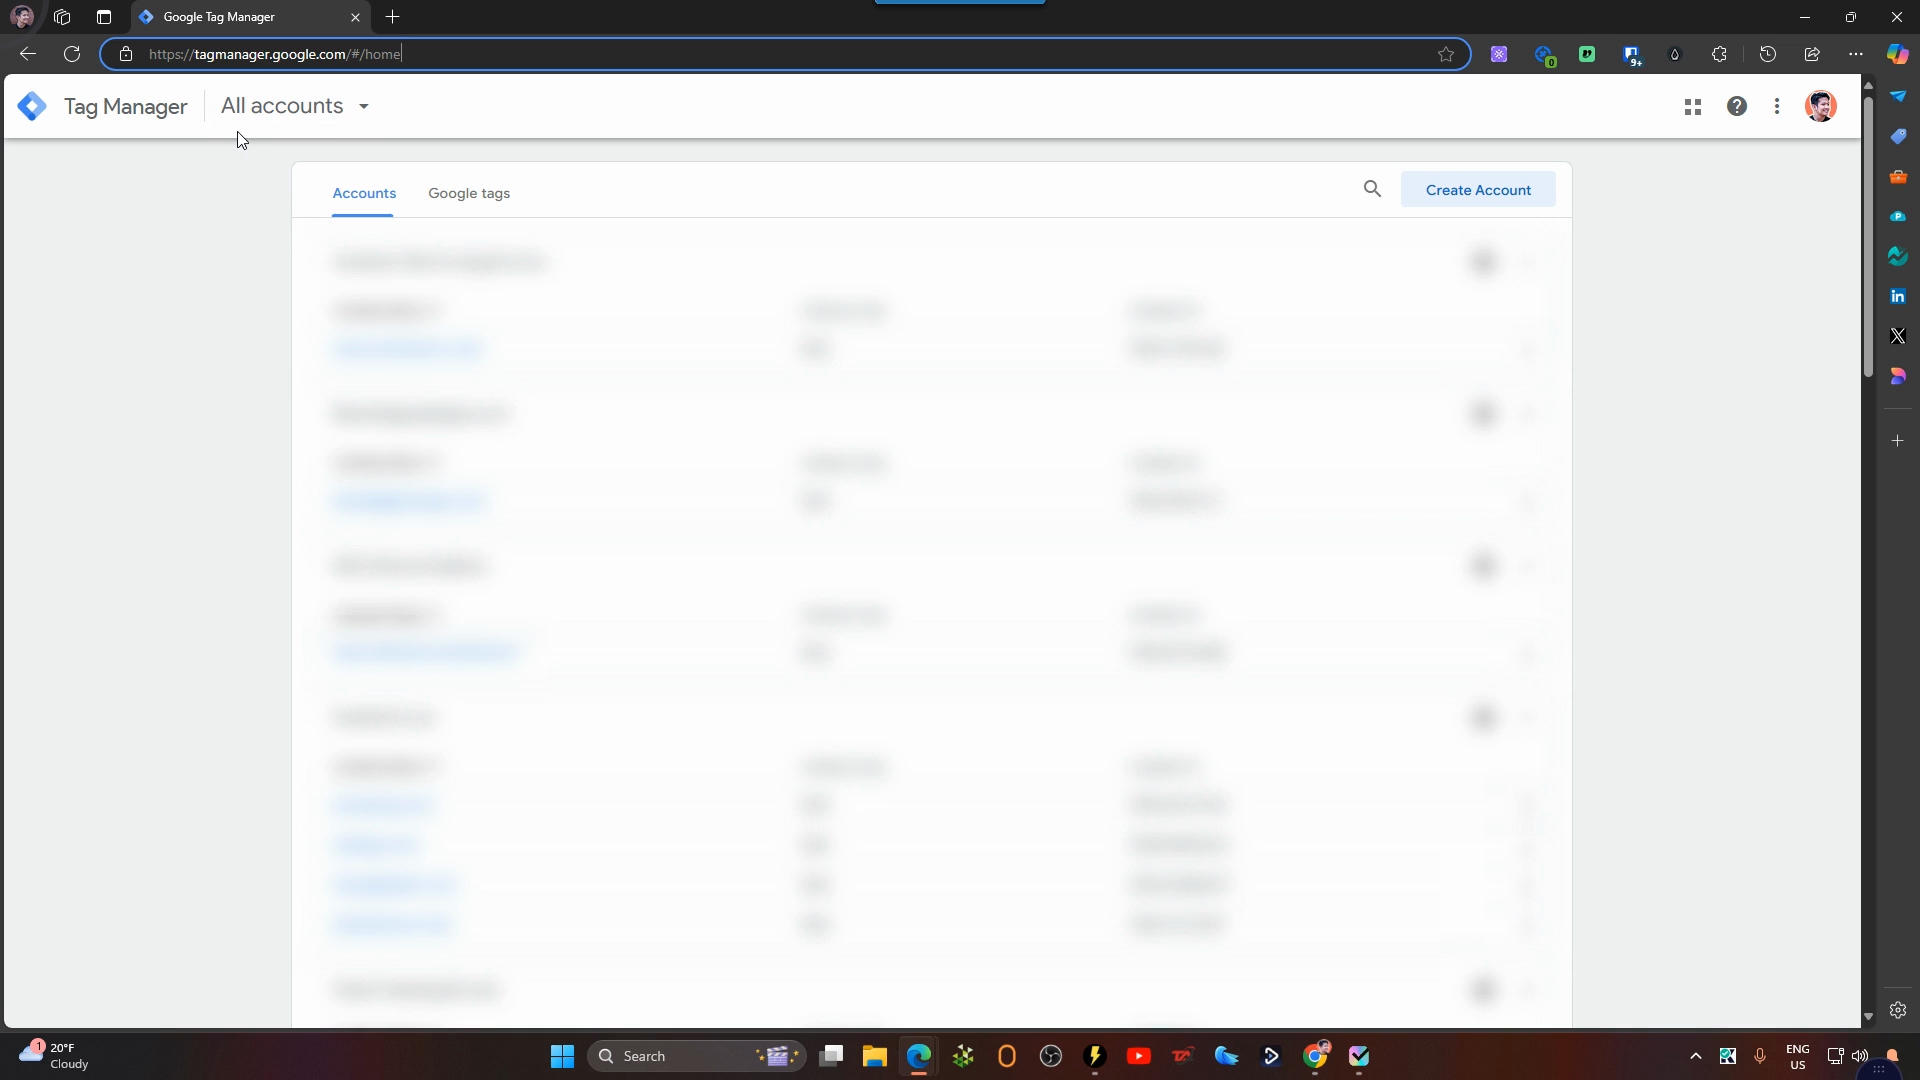Click the dark droplet extension icon
The width and height of the screenshot is (1920, 1080).
click(x=1675, y=55)
